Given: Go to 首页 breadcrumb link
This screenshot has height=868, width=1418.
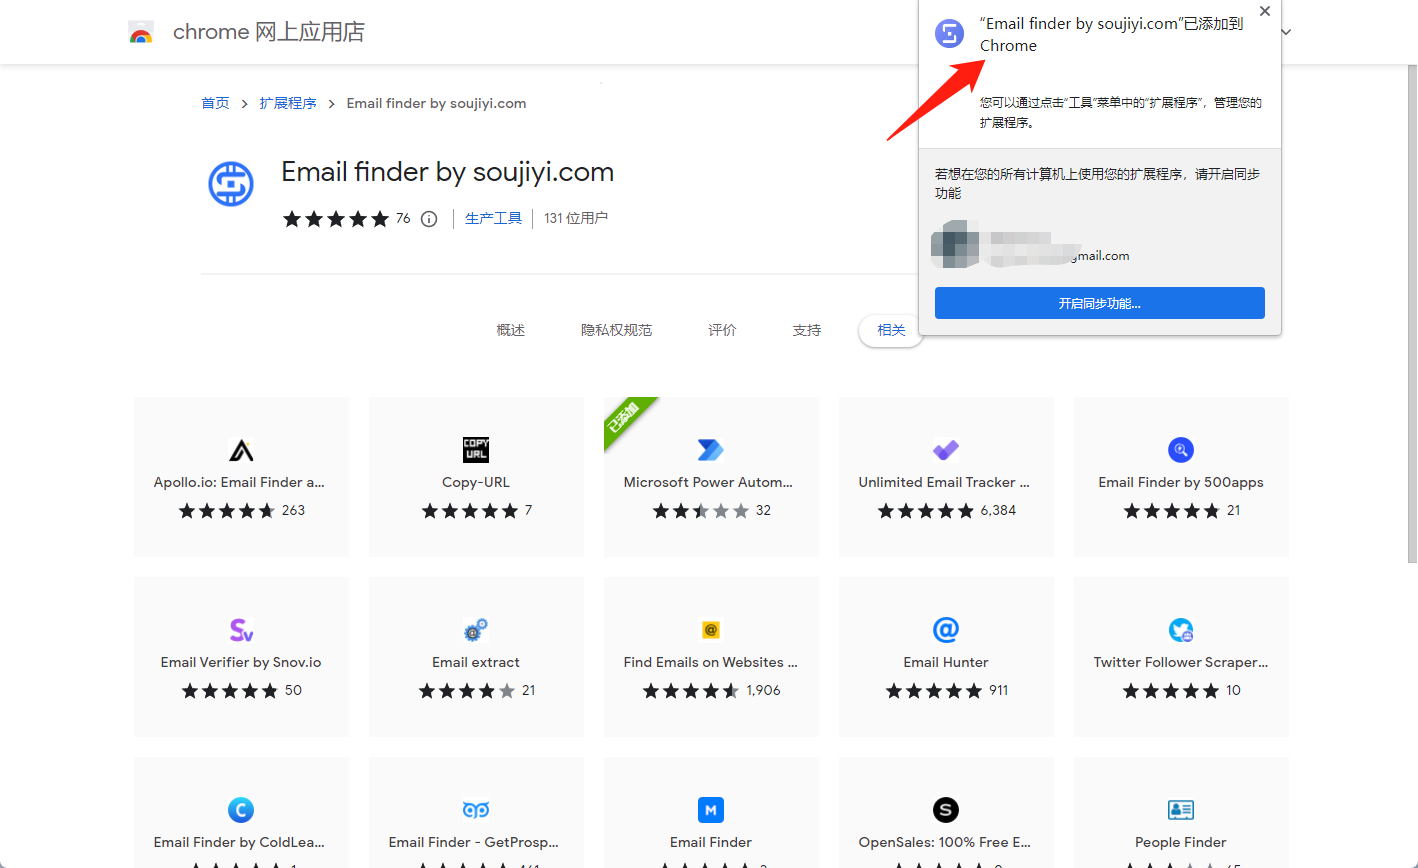Looking at the screenshot, I should click(215, 103).
